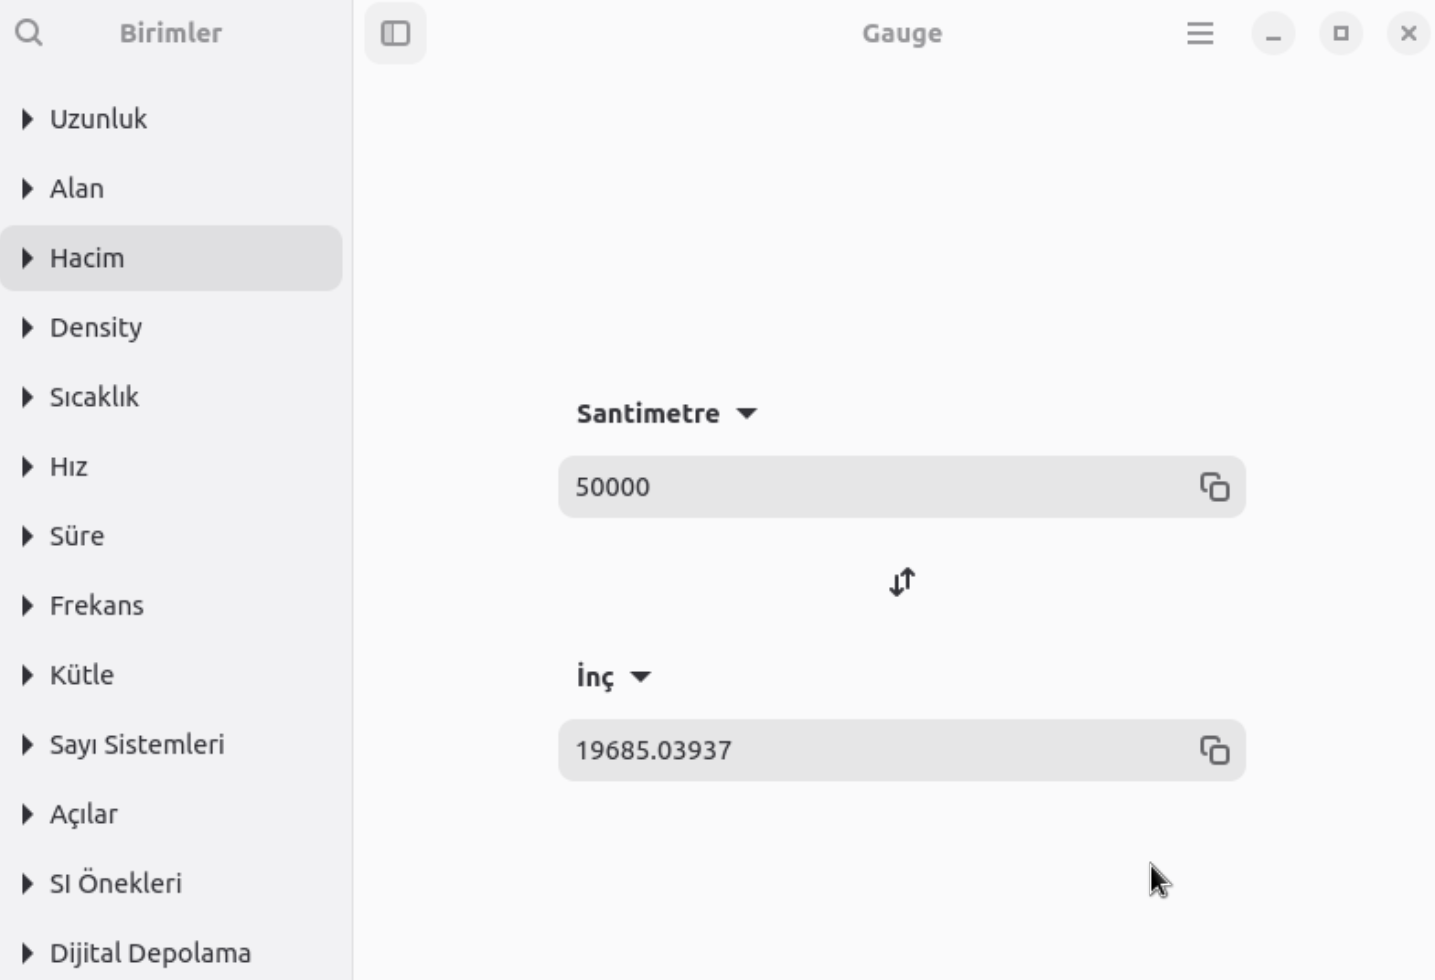The height and width of the screenshot is (980, 1435).
Task: Open the hamburger main menu
Action: coord(1200,33)
